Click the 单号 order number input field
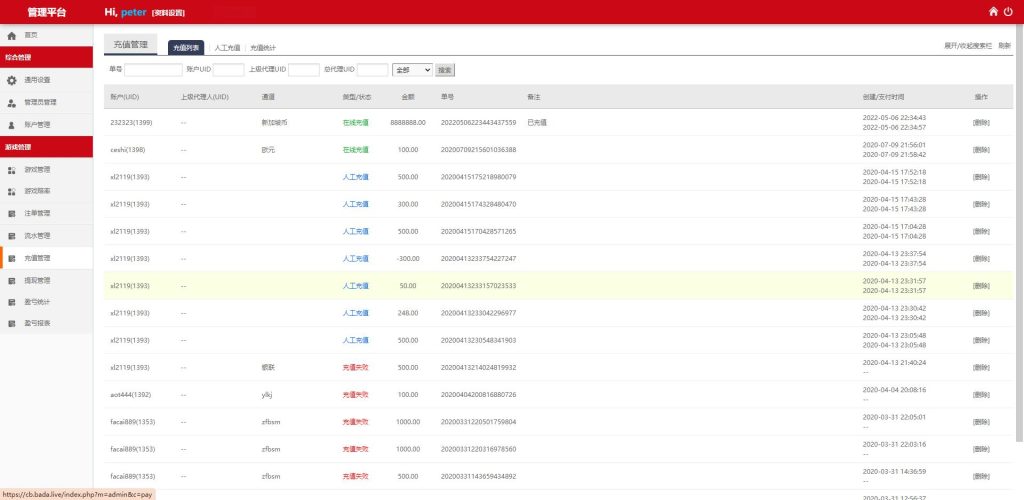 pyautogui.click(x=153, y=70)
